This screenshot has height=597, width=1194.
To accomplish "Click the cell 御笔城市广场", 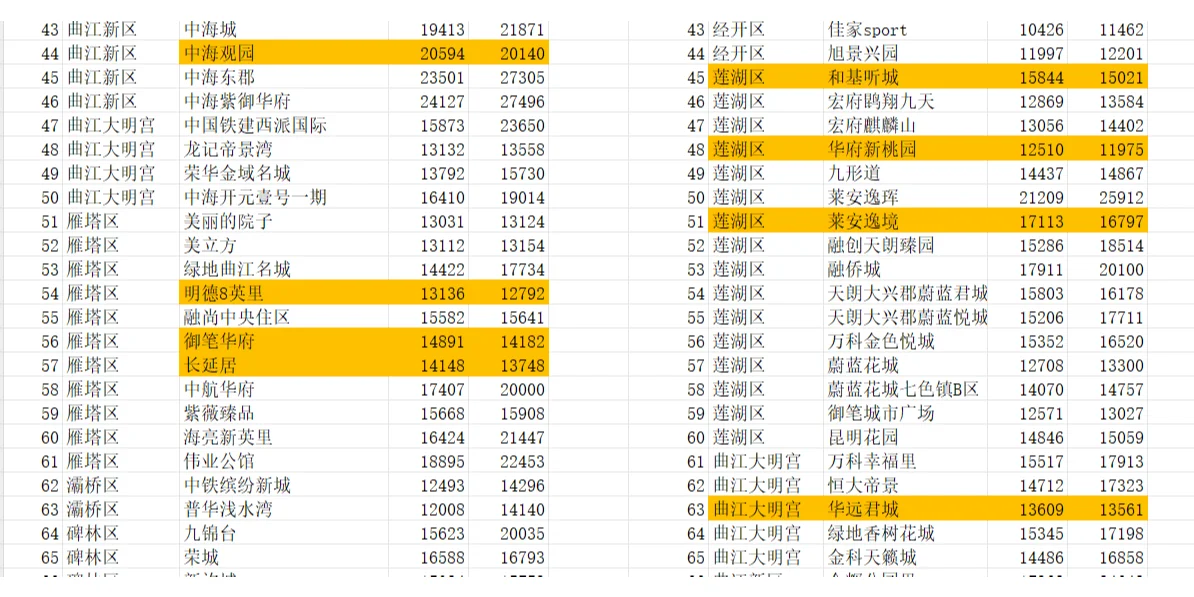I will 905,413.
